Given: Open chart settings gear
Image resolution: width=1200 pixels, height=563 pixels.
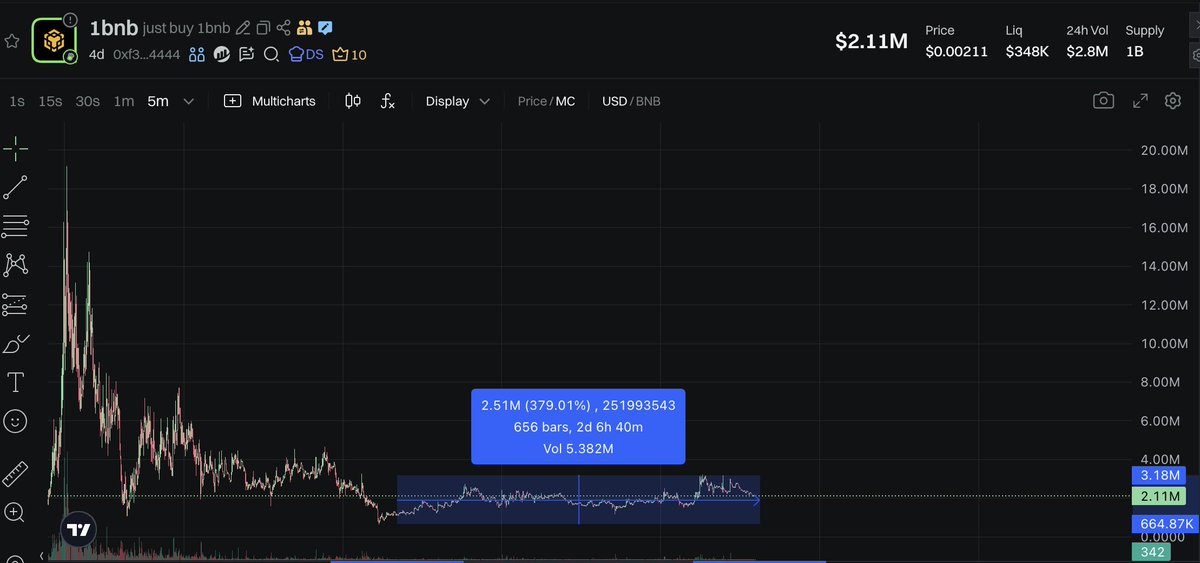Looking at the screenshot, I should 1173,100.
